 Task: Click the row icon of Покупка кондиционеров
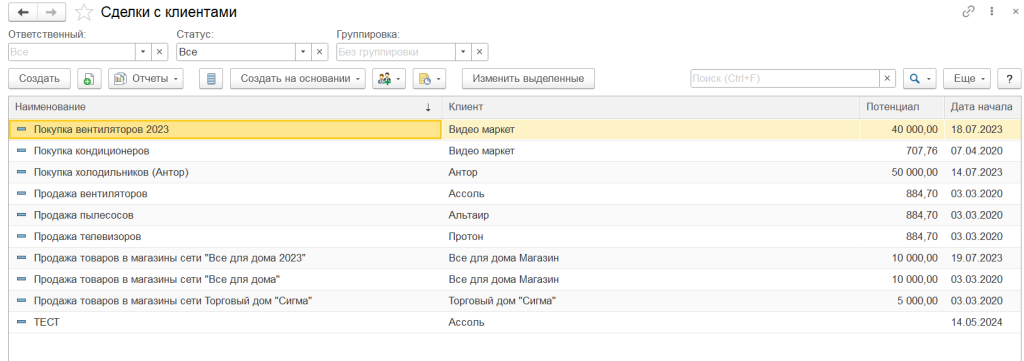pos(21,151)
